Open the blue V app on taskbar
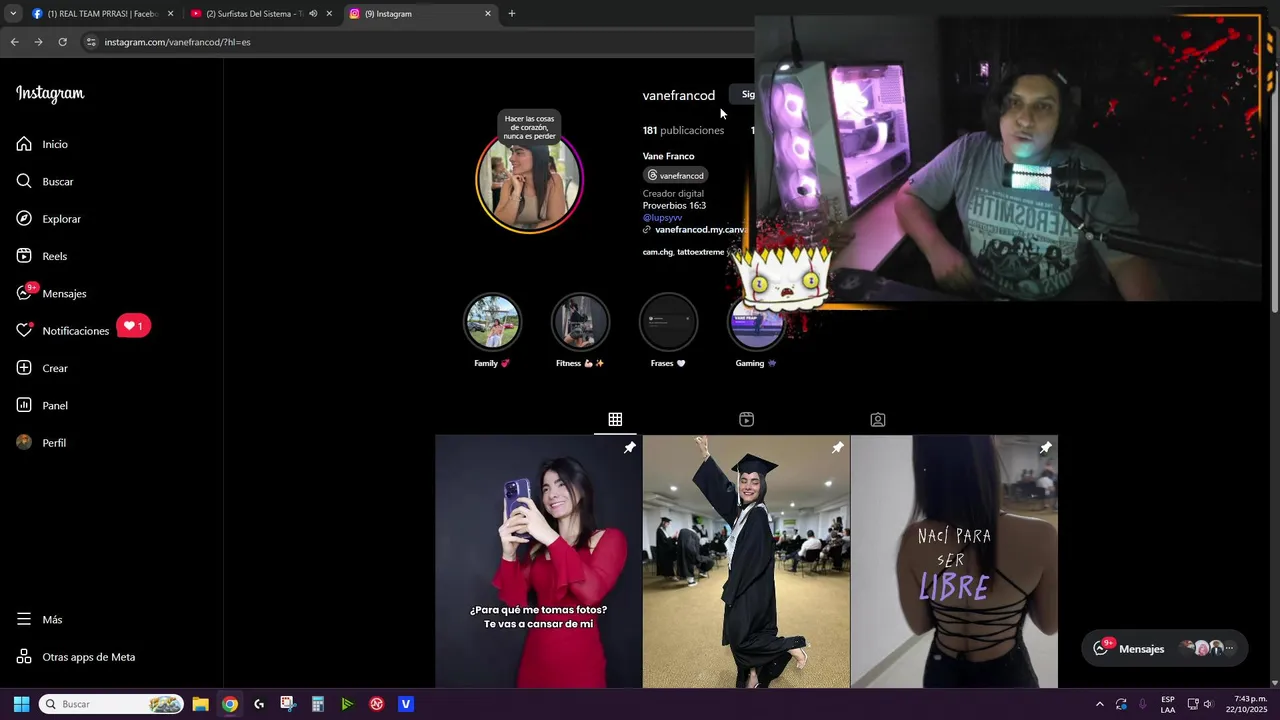1280x720 pixels. click(406, 704)
